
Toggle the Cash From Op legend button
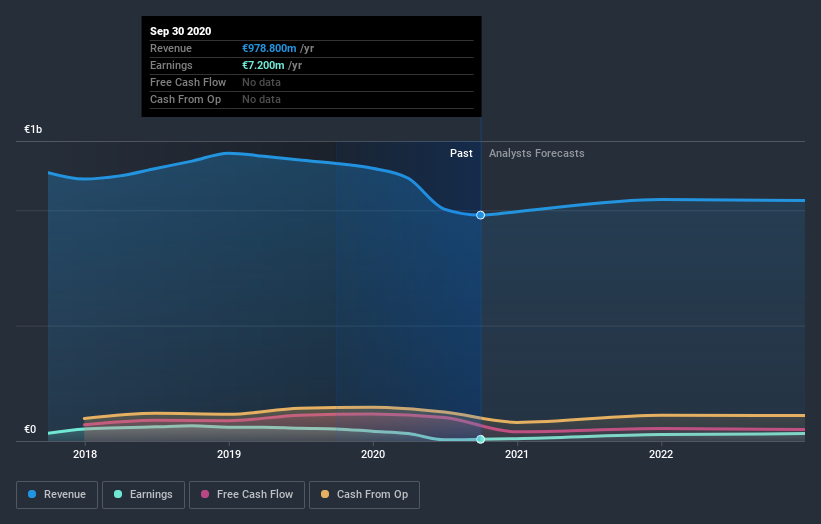pos(364,495)
